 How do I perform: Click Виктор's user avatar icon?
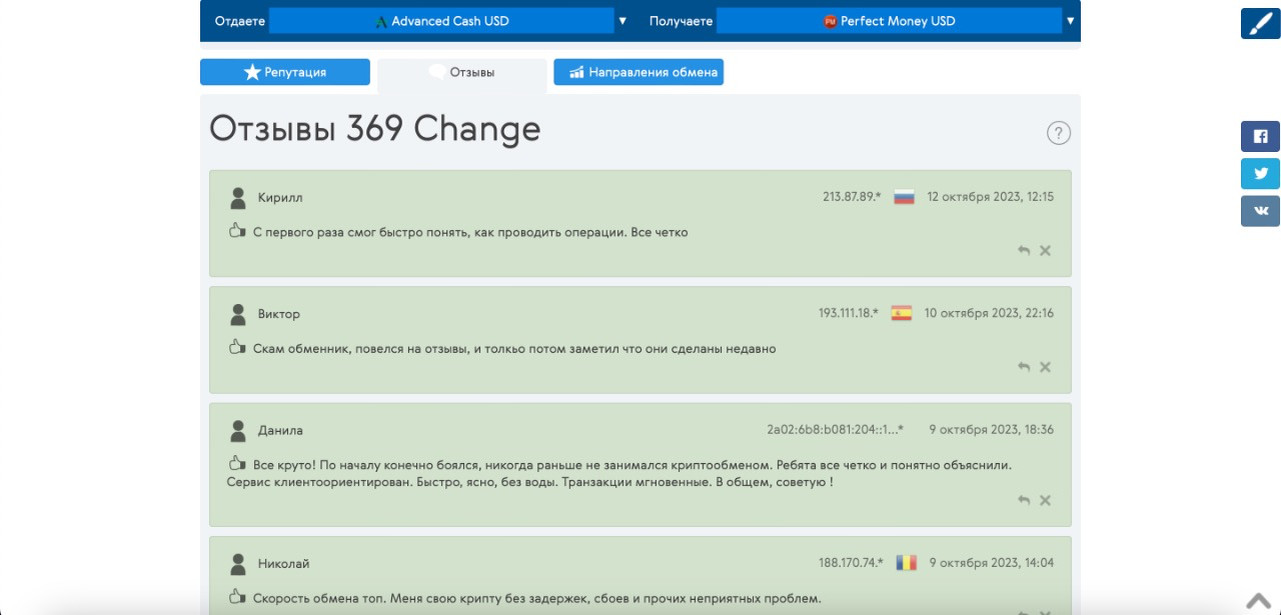pos(238,314)
